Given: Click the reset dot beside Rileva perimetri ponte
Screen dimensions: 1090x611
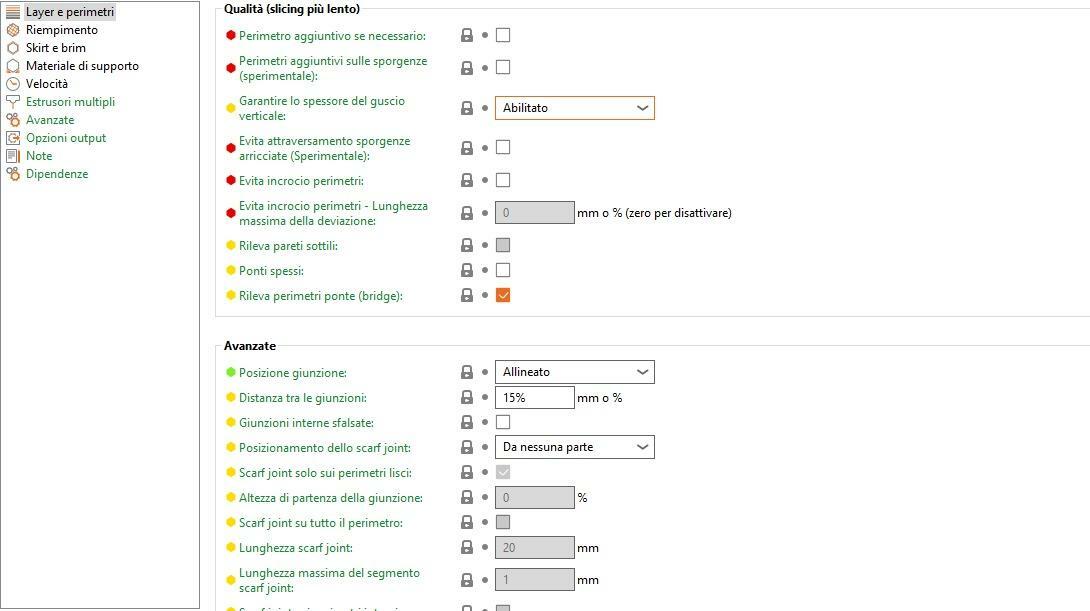Looking at the screenshot, I should tap(485, 295).
